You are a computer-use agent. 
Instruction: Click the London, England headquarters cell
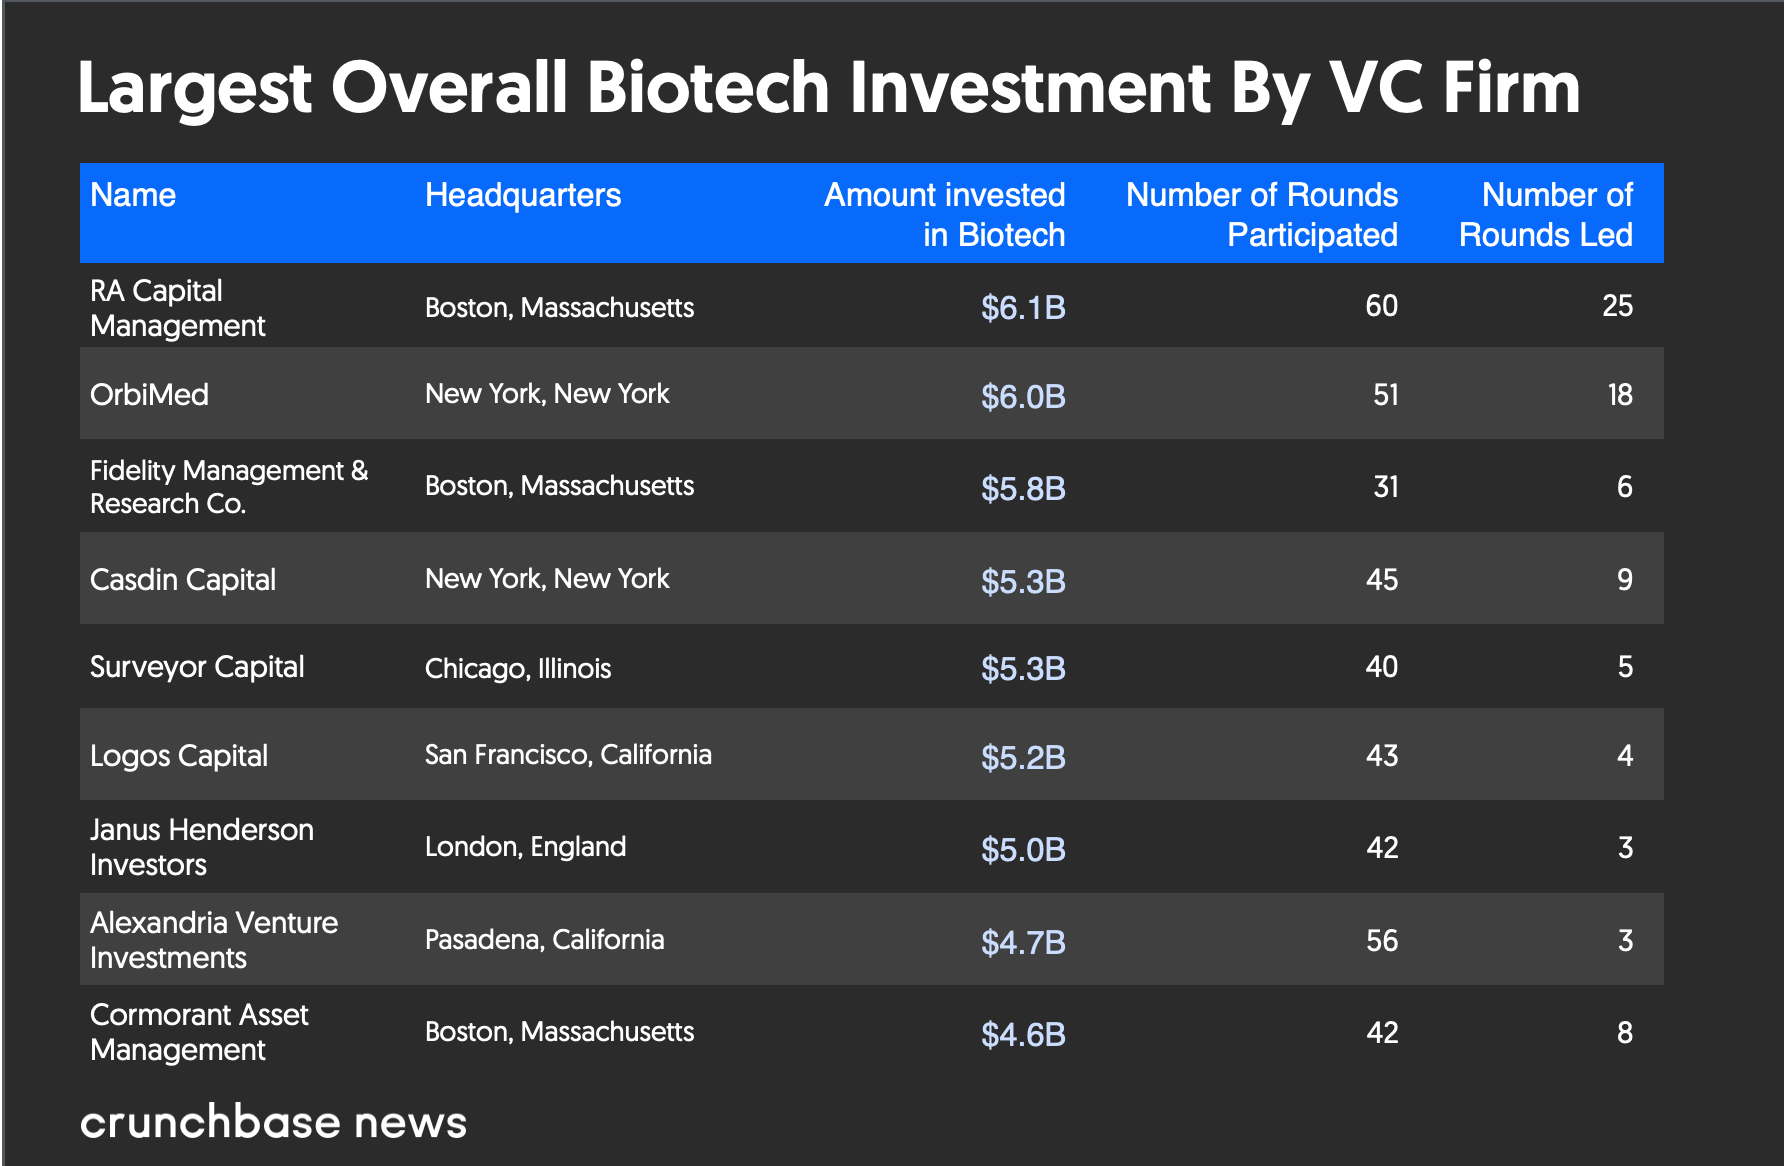(525, 847)
